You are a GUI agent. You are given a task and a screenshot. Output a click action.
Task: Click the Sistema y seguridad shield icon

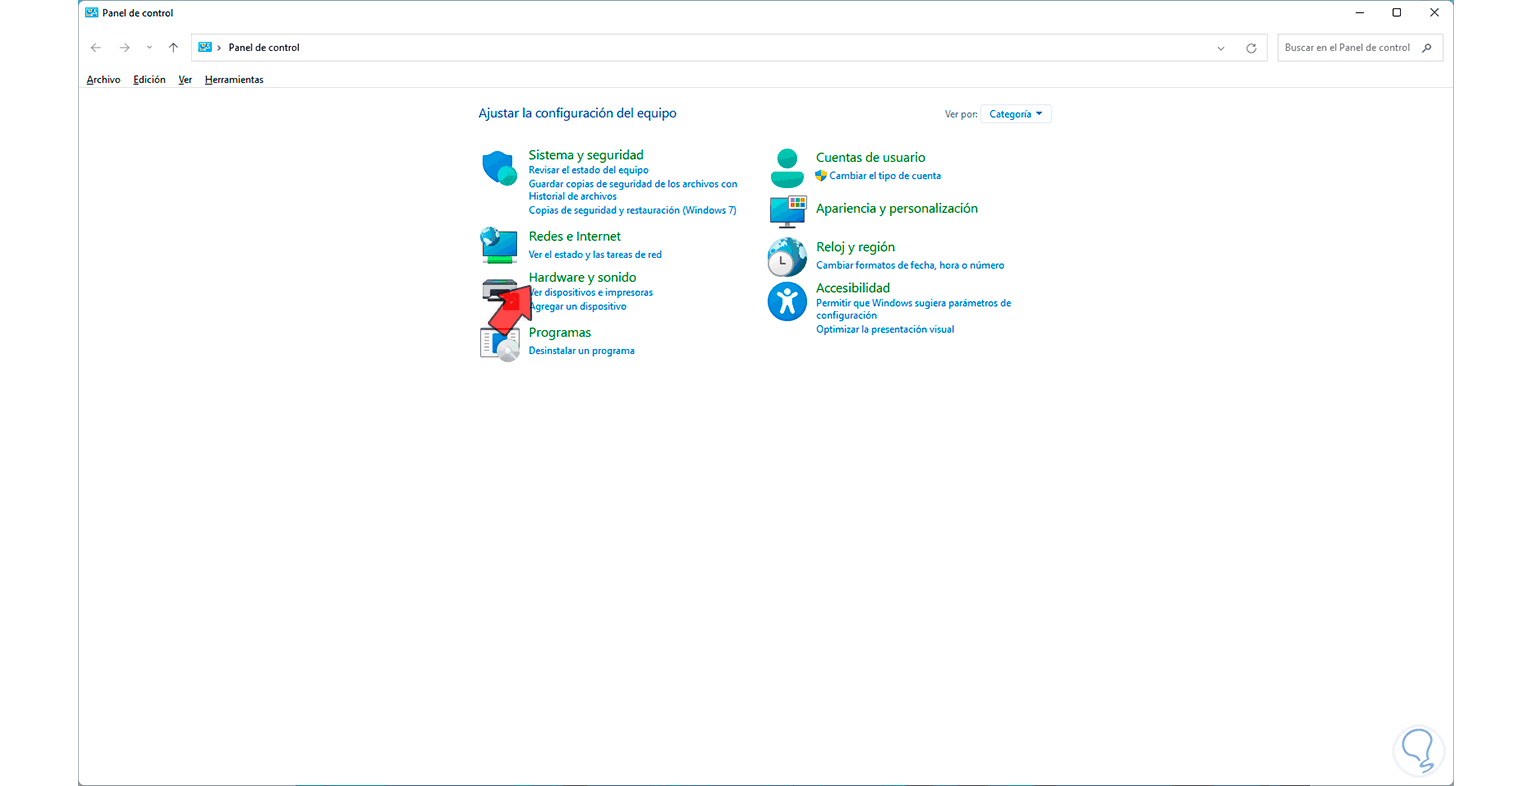[498, 168]
